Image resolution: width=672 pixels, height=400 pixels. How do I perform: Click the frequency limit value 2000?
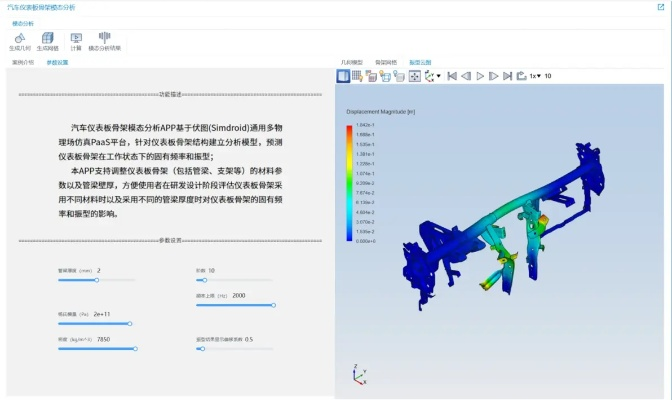coord(239,295)
